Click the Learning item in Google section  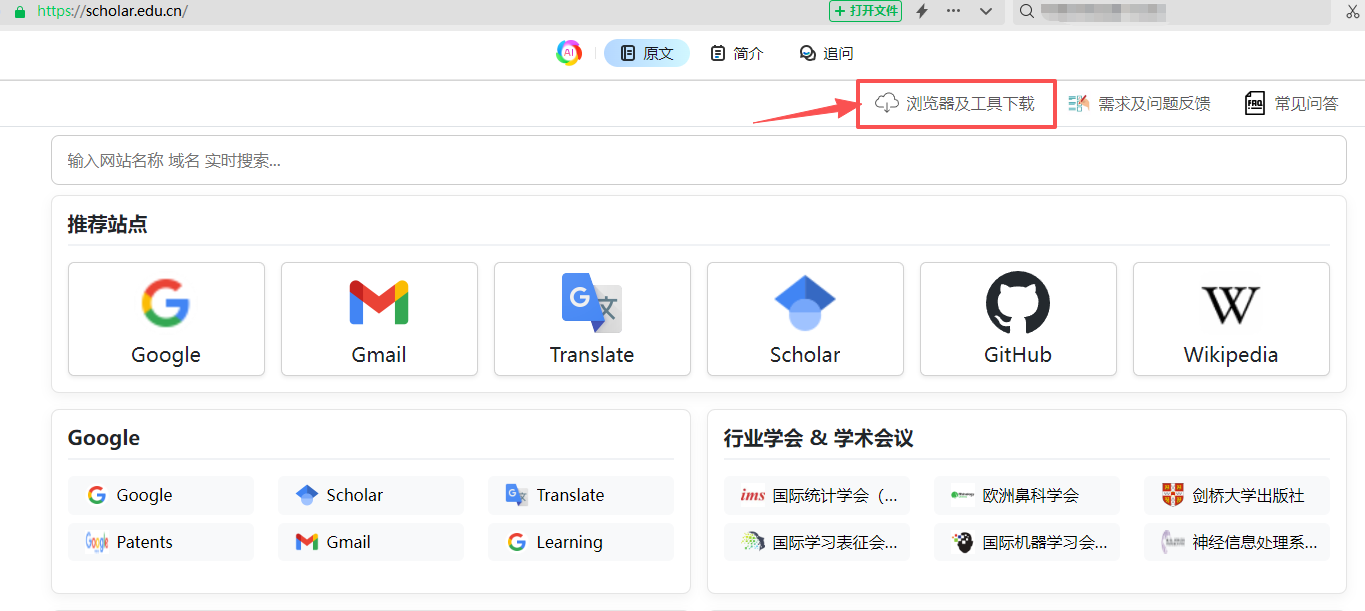click(x=581, y=542)
